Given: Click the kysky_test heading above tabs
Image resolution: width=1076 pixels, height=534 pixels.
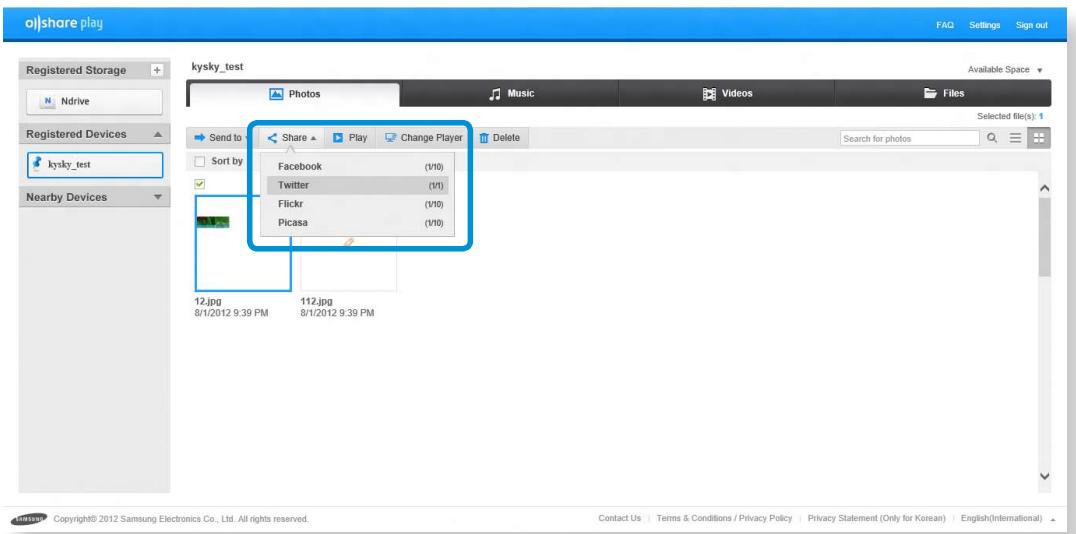Looking at the screenshot, I should [x=218, y=67].
